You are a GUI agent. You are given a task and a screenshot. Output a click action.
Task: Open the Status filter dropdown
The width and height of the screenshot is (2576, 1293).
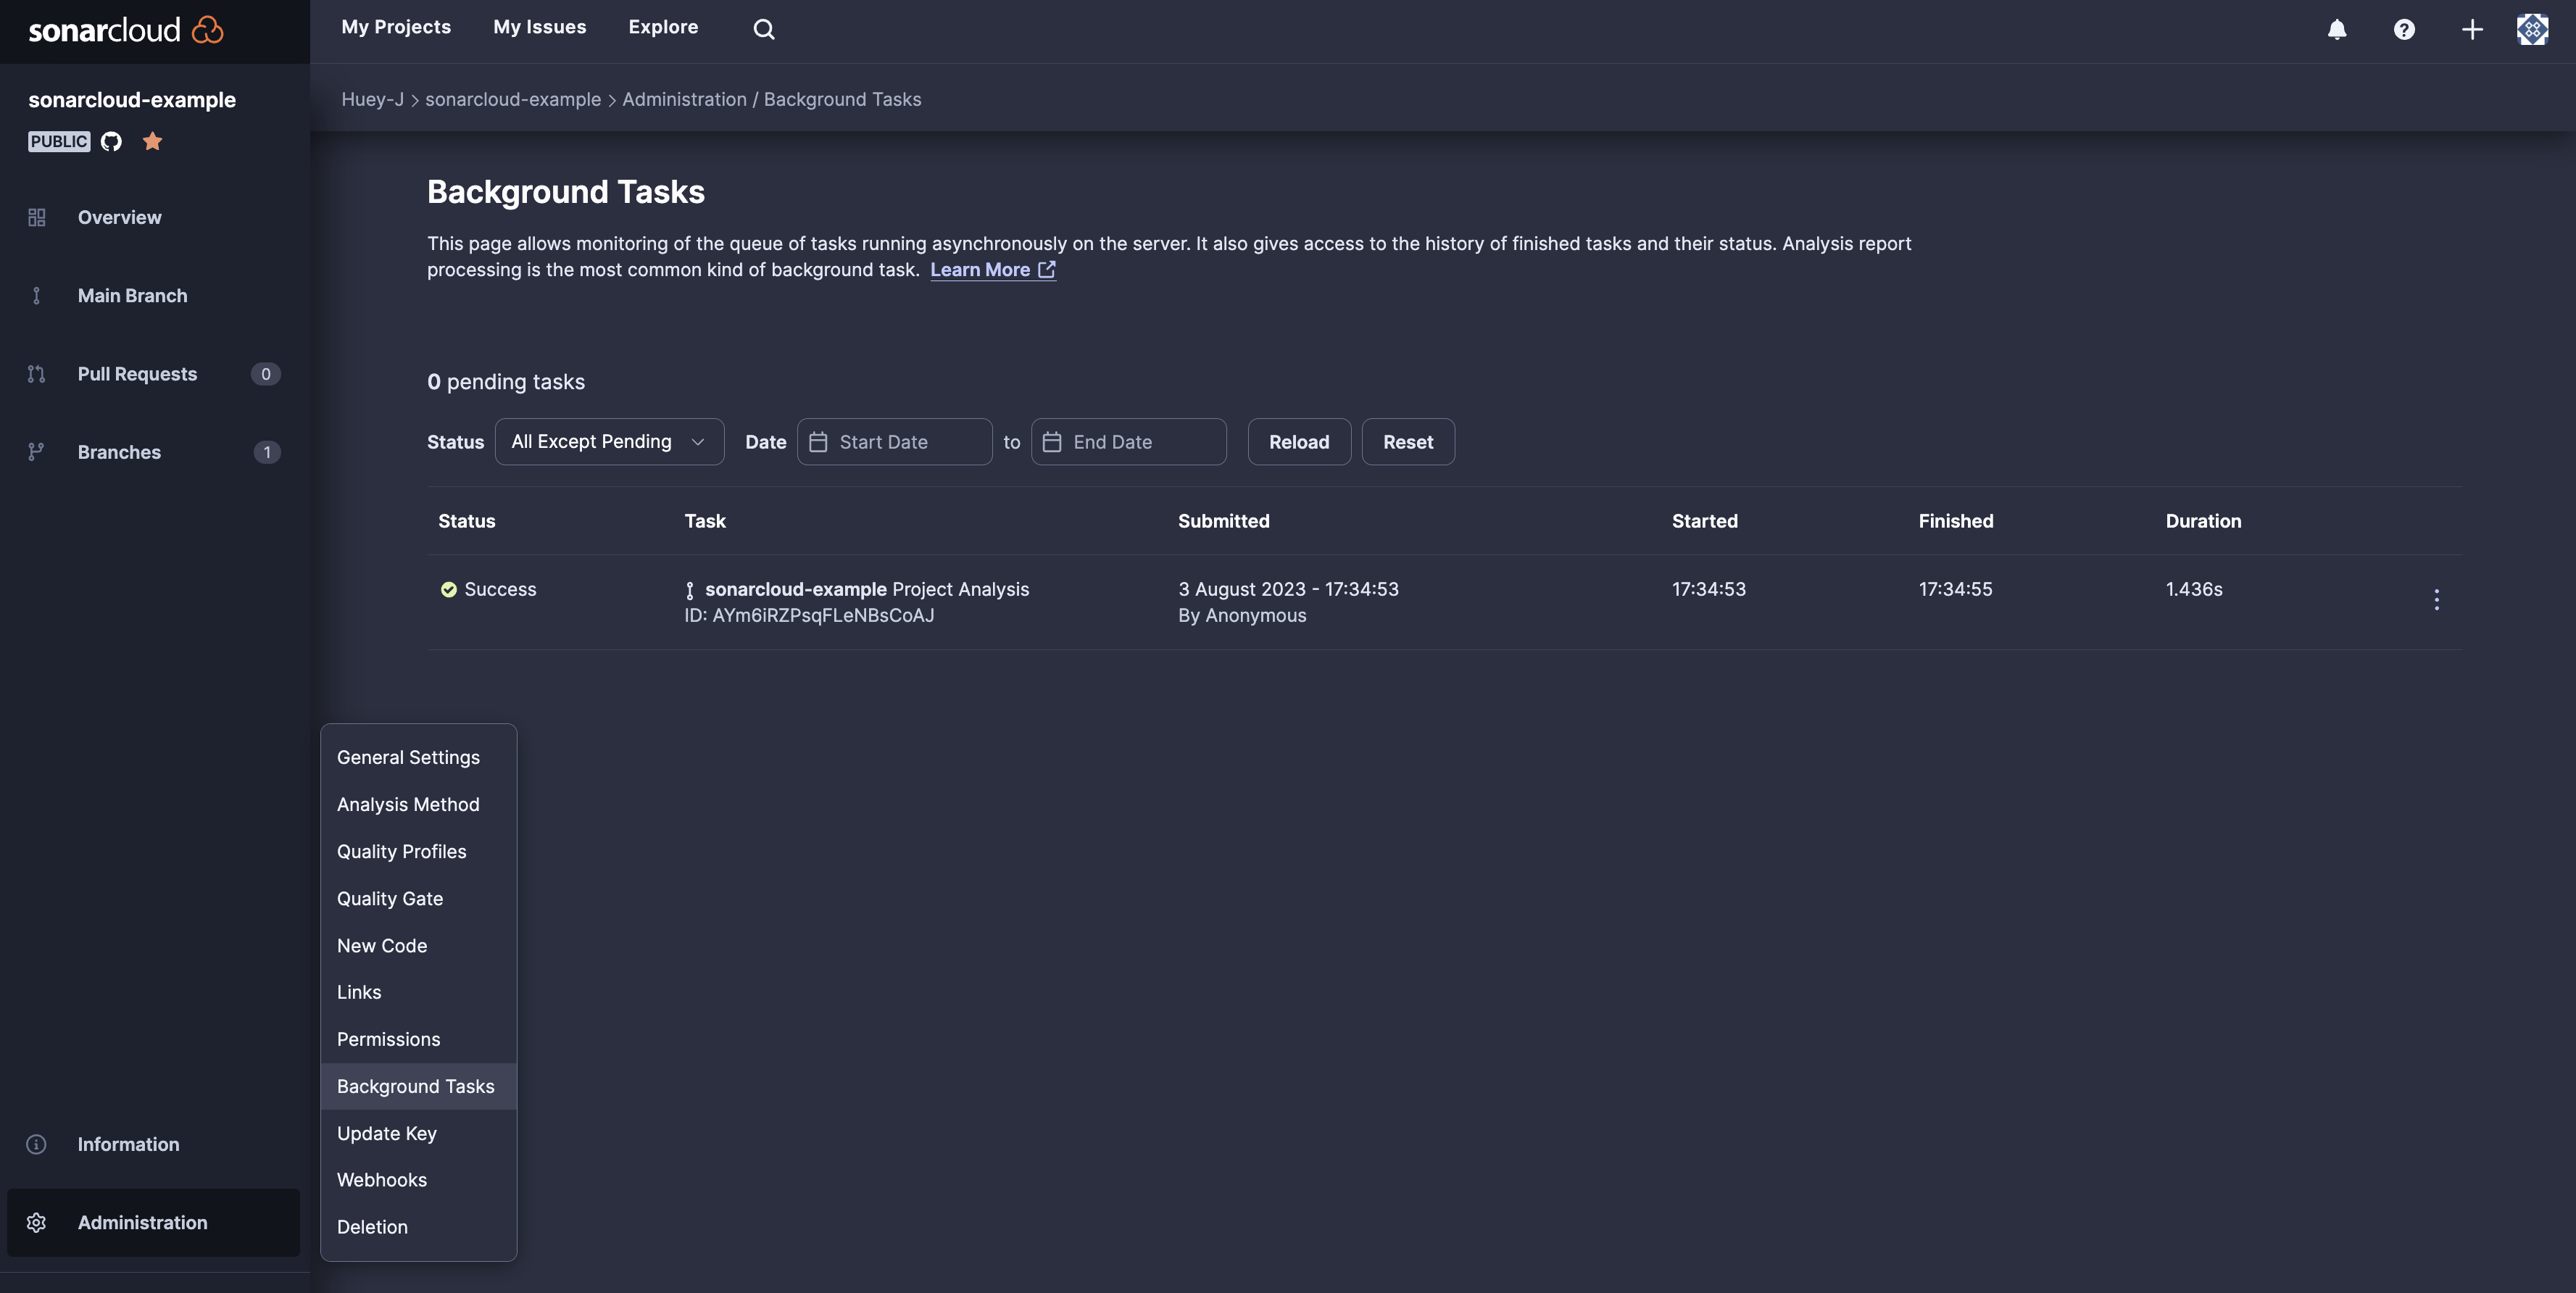click(609, 441)
